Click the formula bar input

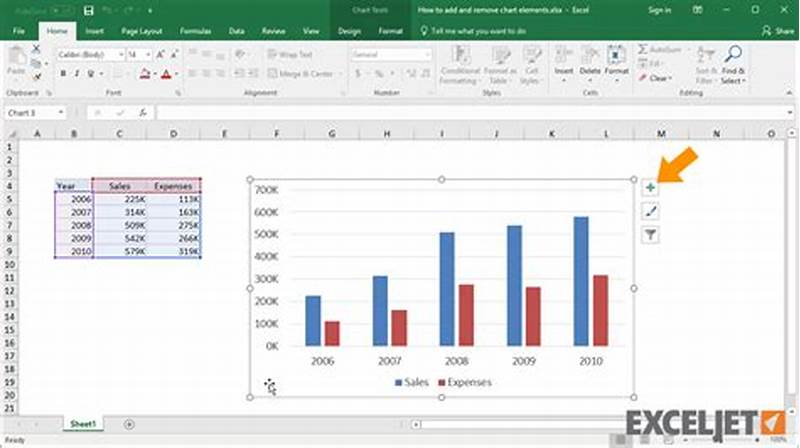click(x=469, y=113)
